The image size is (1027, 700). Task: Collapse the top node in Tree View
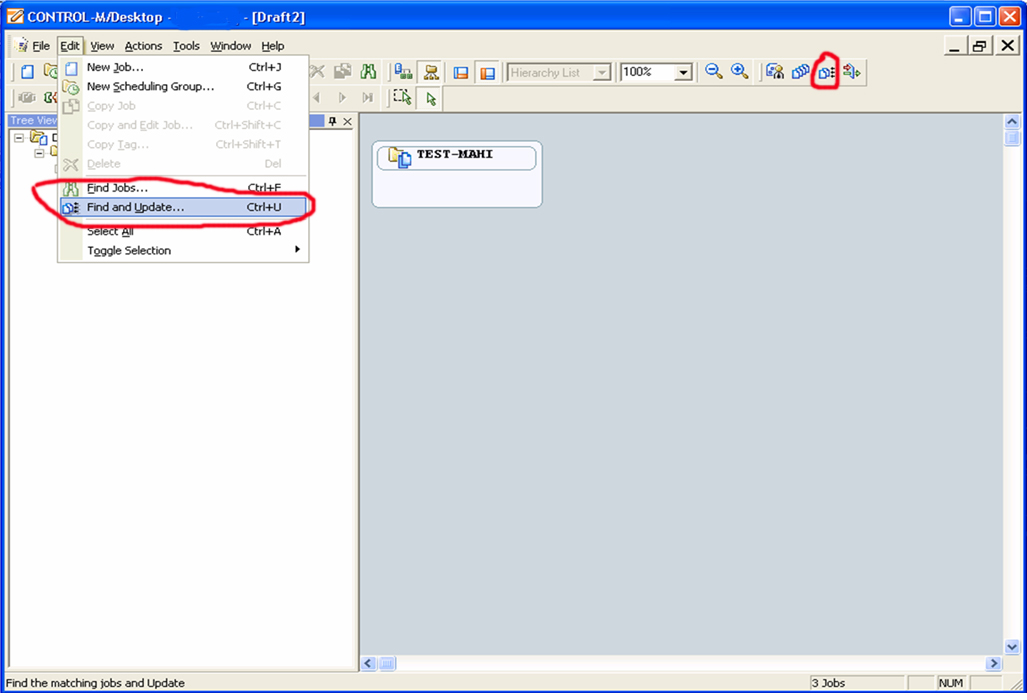coord(19,138)
